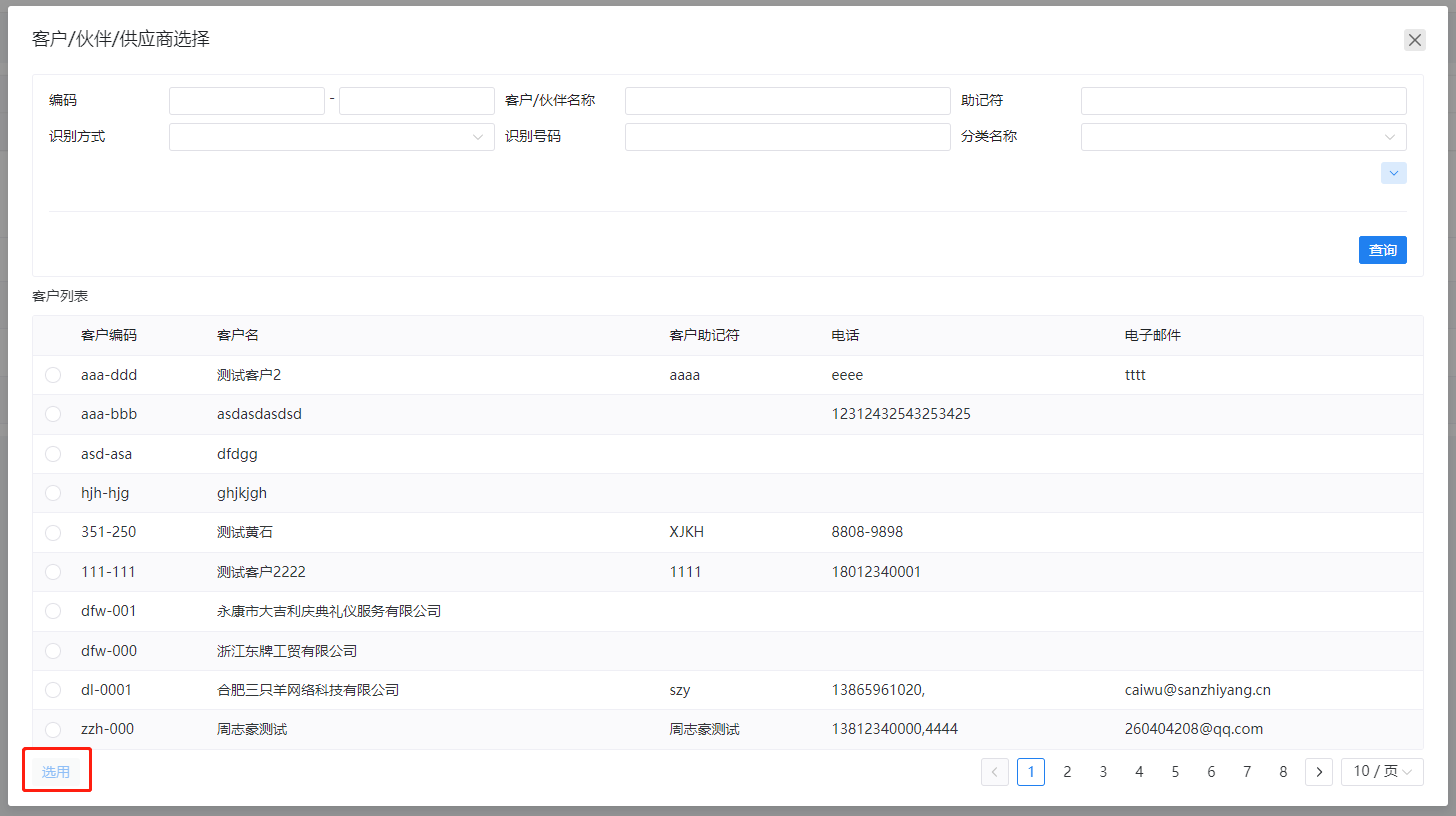Select radio button for dl-0001 row

click(x=53, y=690)
